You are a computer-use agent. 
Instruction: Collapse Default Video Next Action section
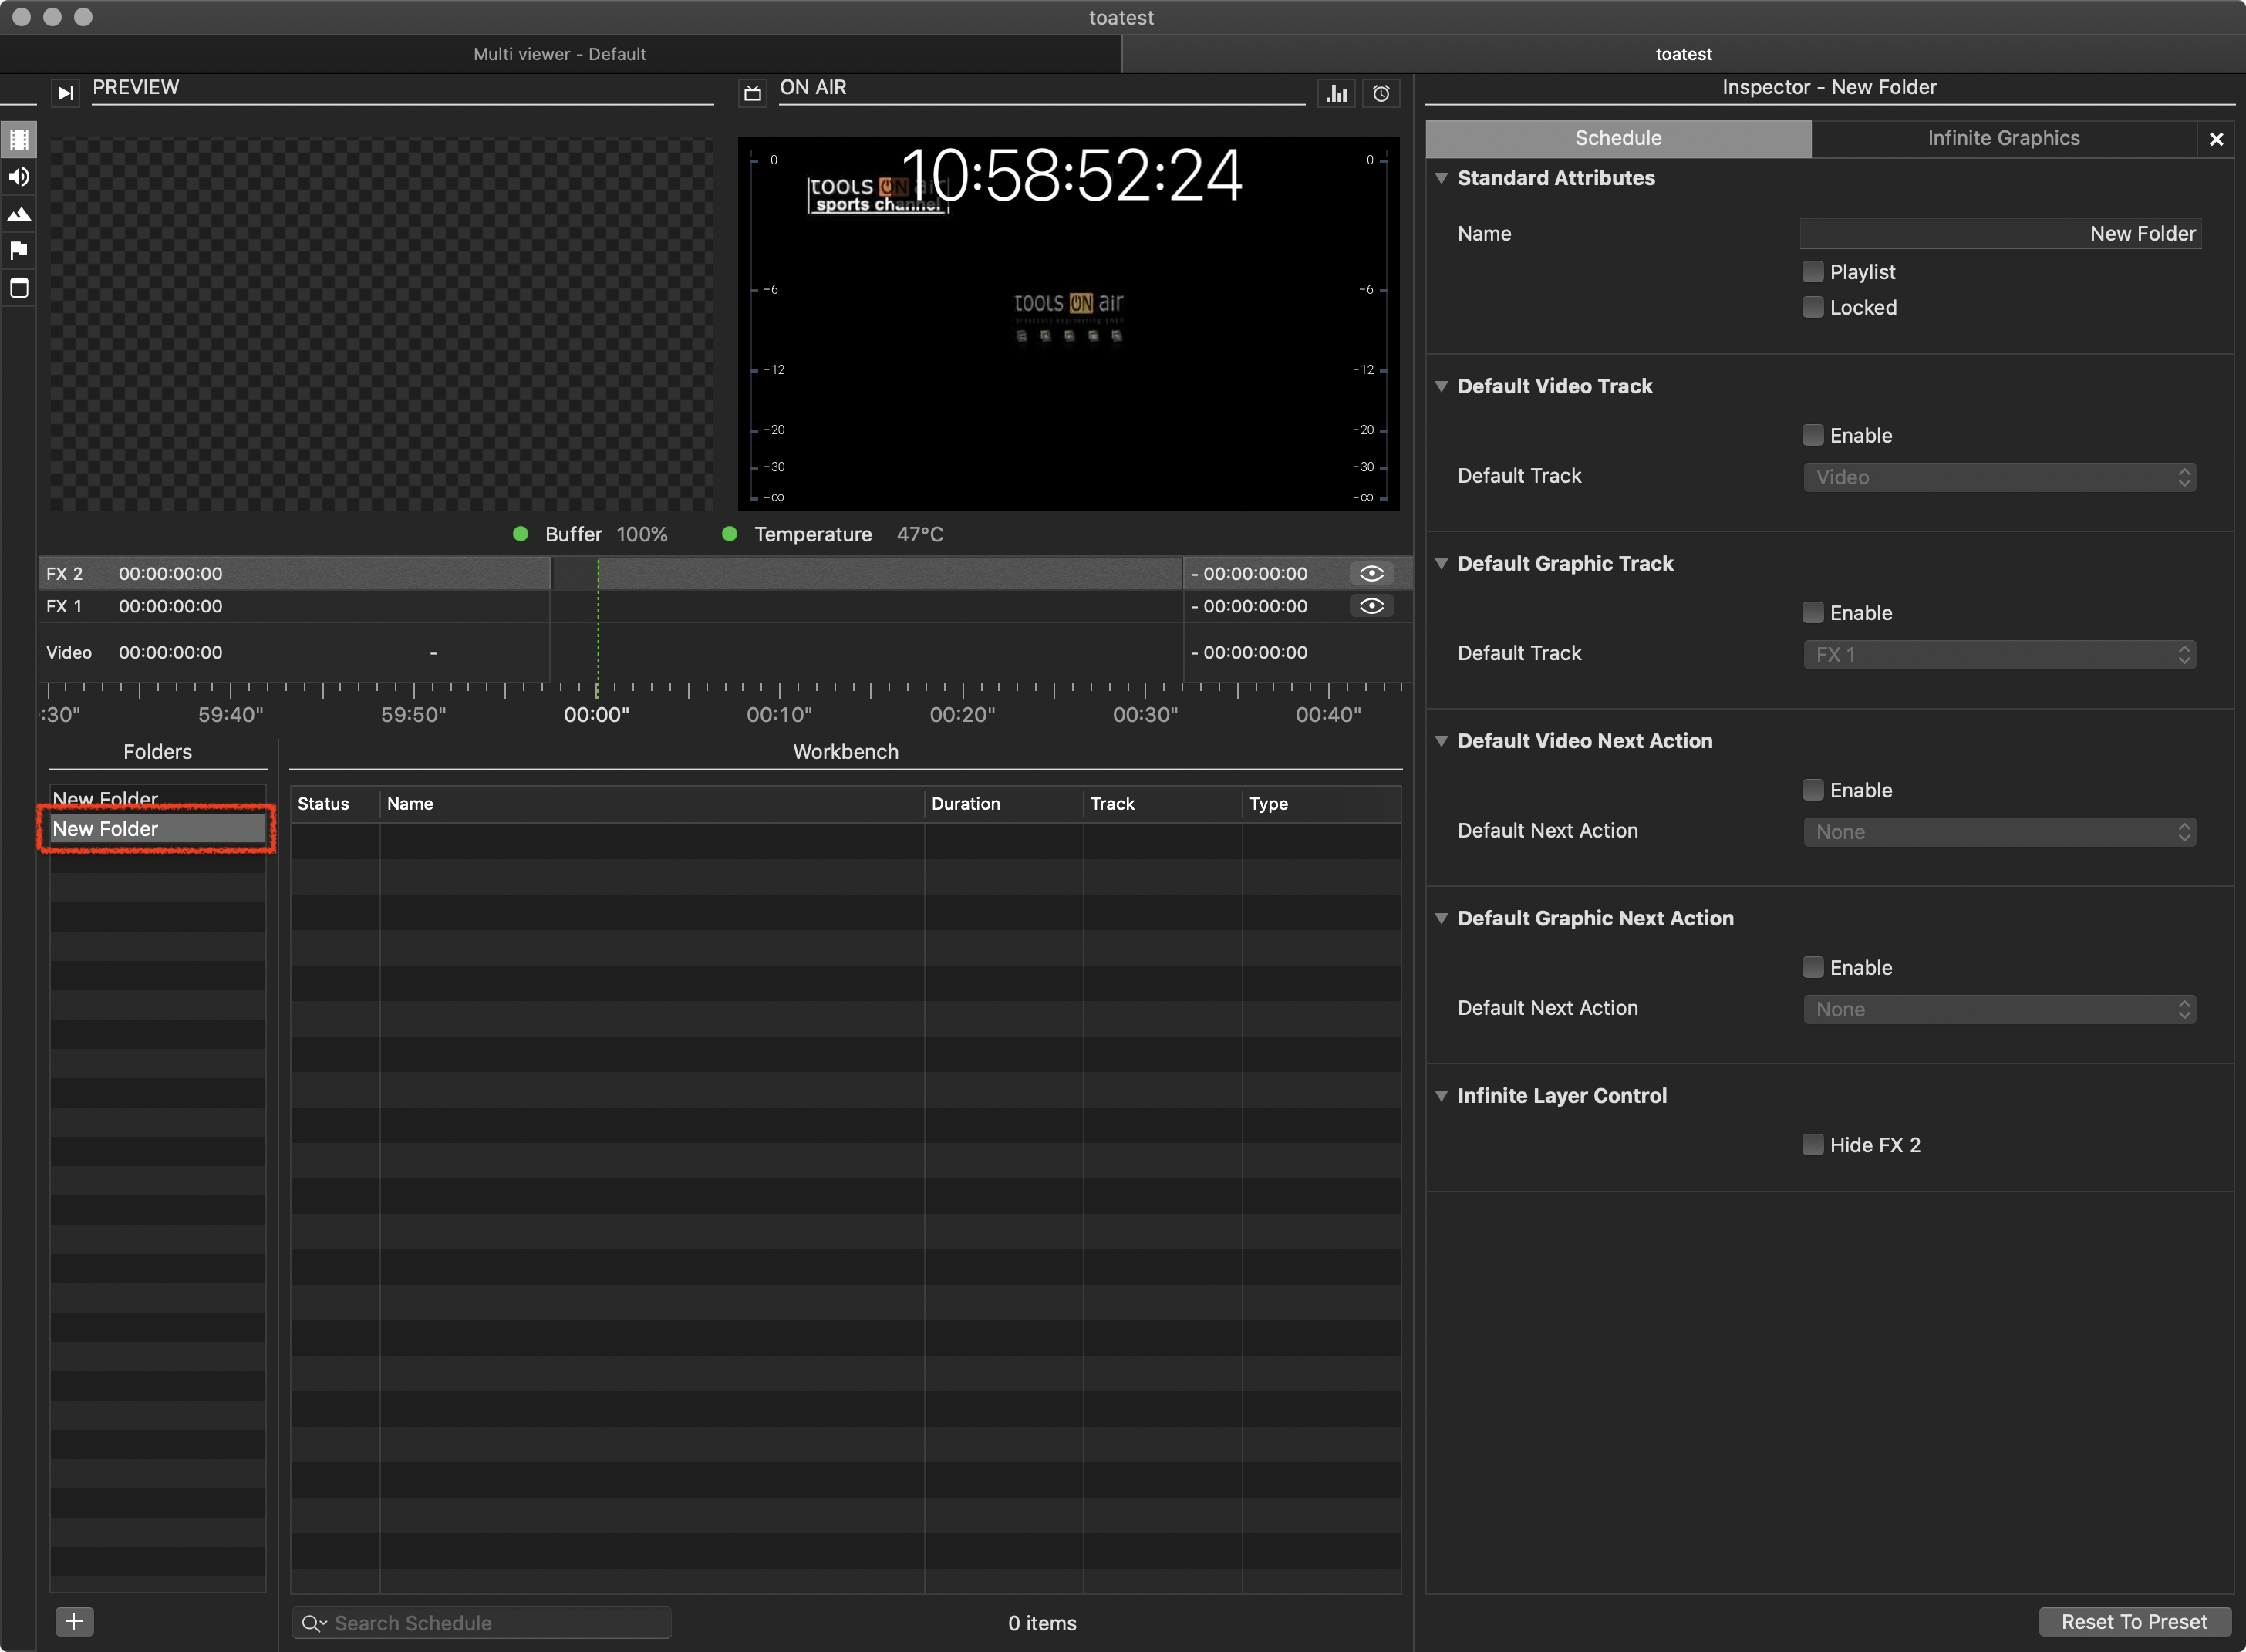pyautogui.click(x=1441, y=741)
